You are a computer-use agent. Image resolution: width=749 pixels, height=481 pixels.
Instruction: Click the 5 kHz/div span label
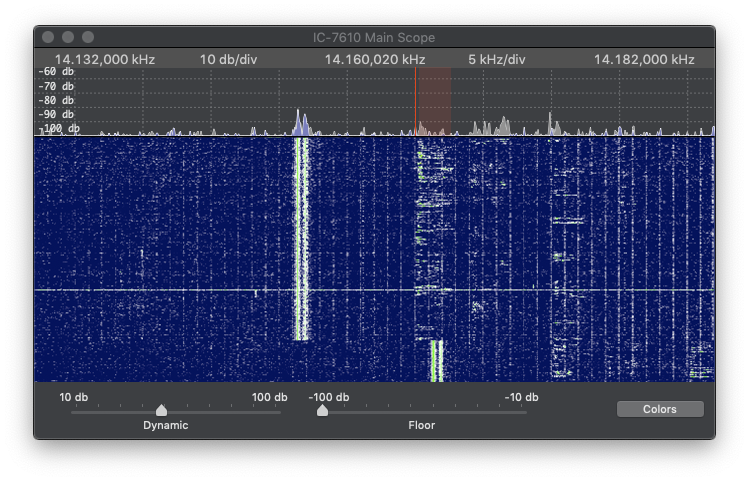point(497,59)
